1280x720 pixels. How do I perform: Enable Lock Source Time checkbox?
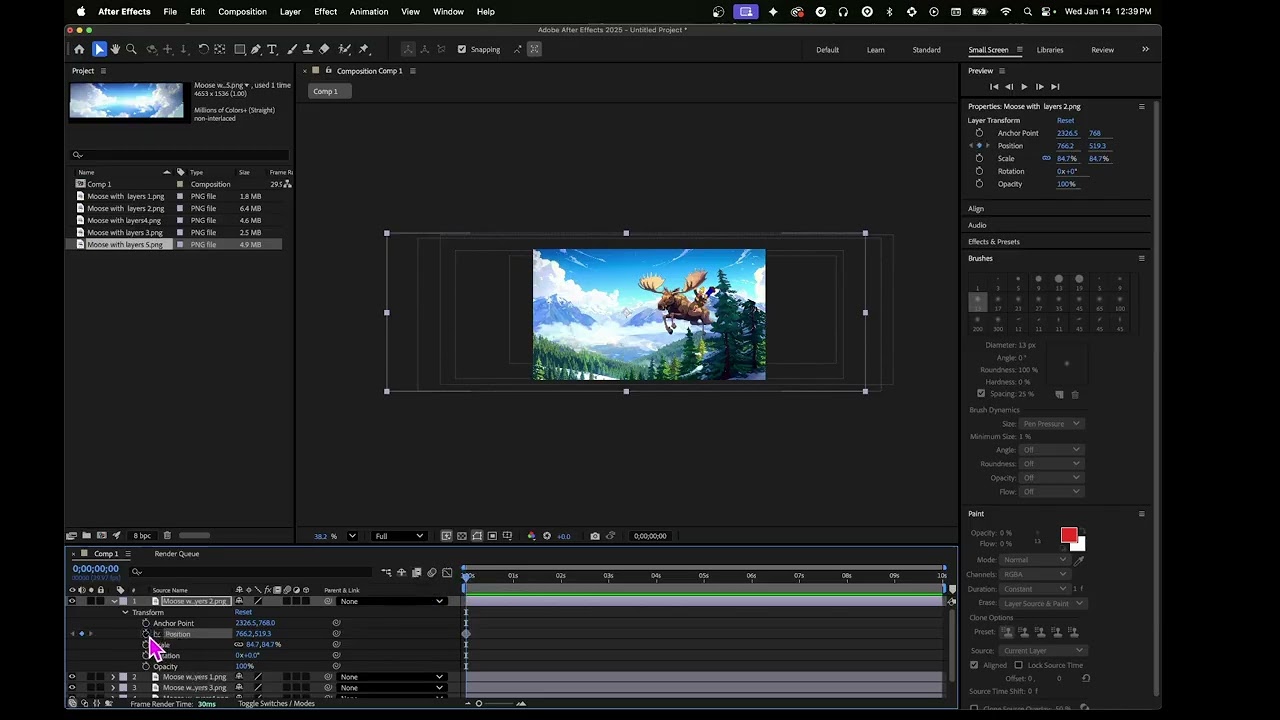pos(1018,665)
